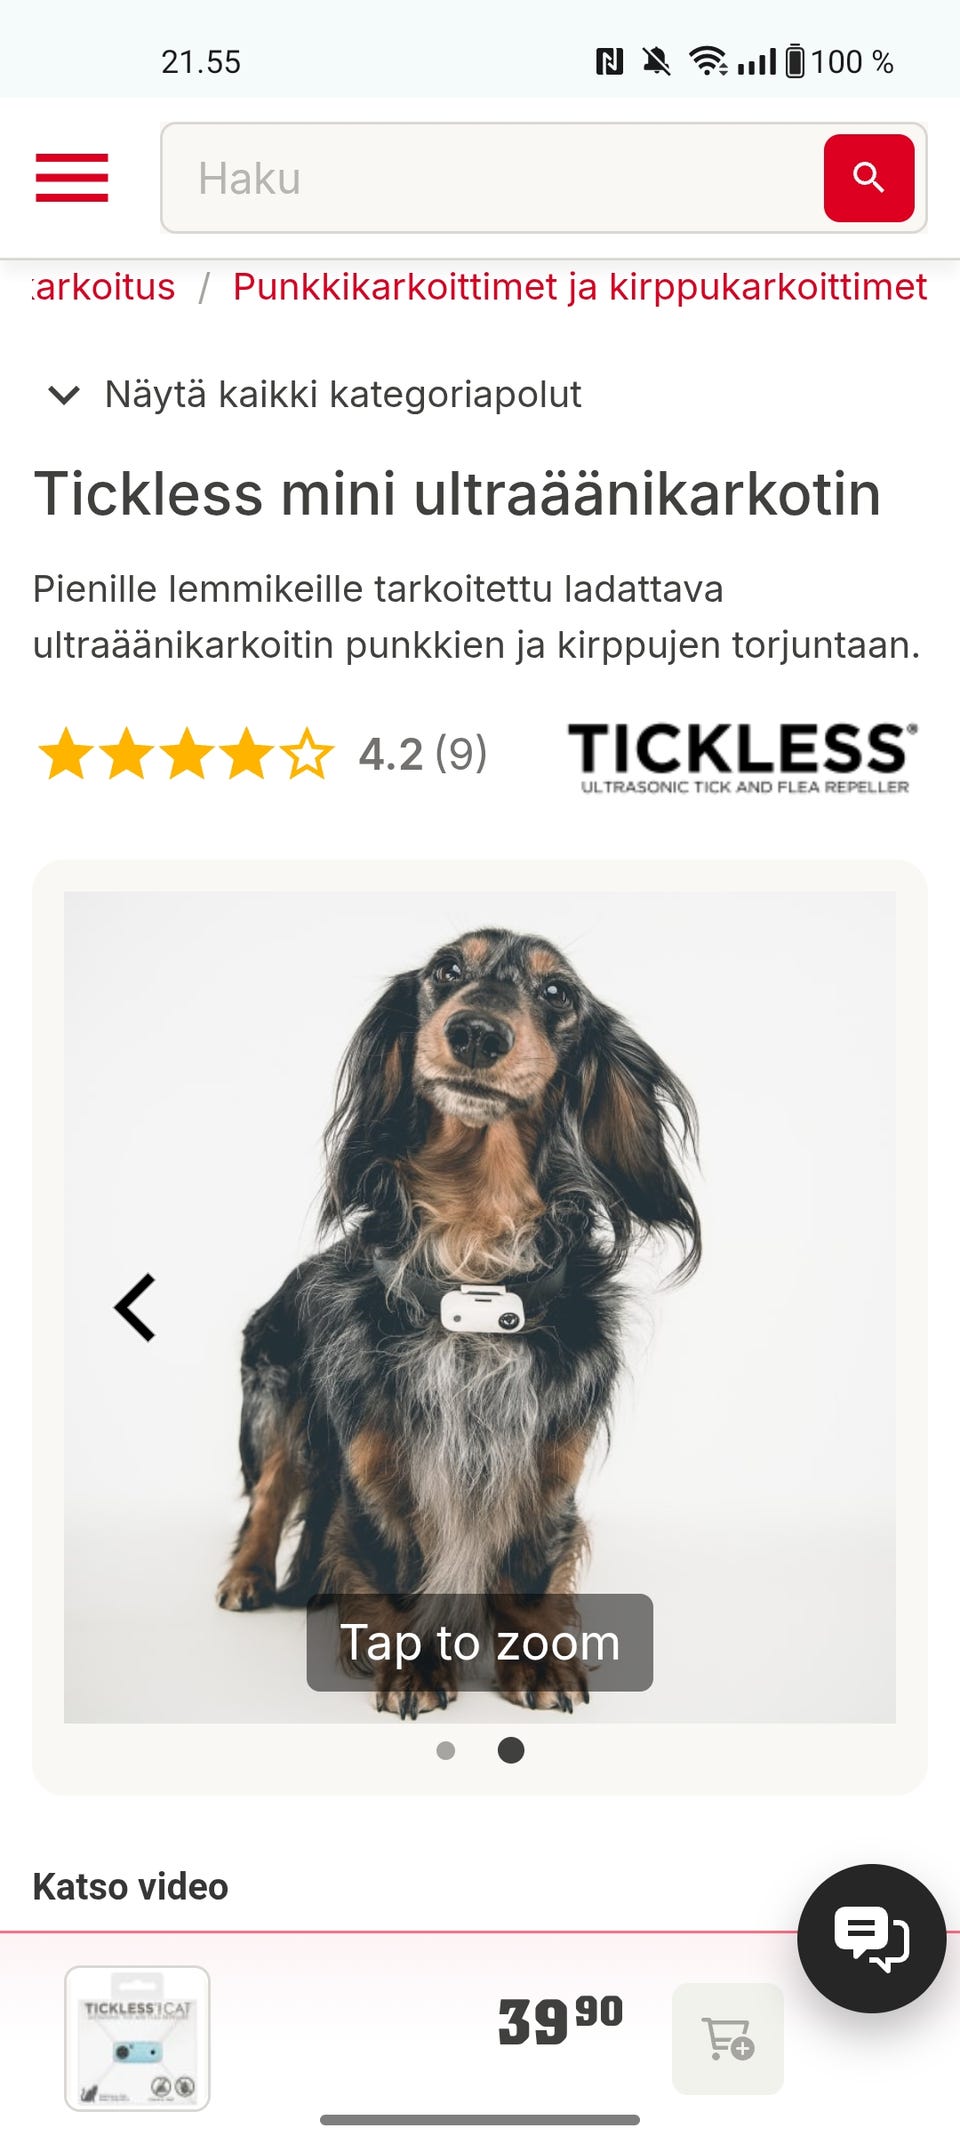Open Punkkikarkoittimet ja kirppukarkoittimet breadcrumb link
This screenshot has height=2144, width=960.
coord(580,287)
